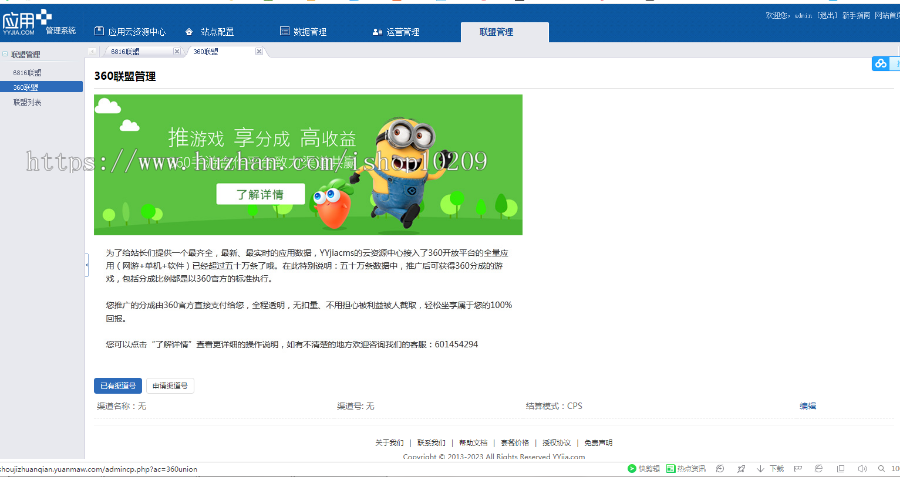Click the 退出 logout link
Image resolution: width=900 pixels, height=477 pixels.
click(x=827, y=15)
